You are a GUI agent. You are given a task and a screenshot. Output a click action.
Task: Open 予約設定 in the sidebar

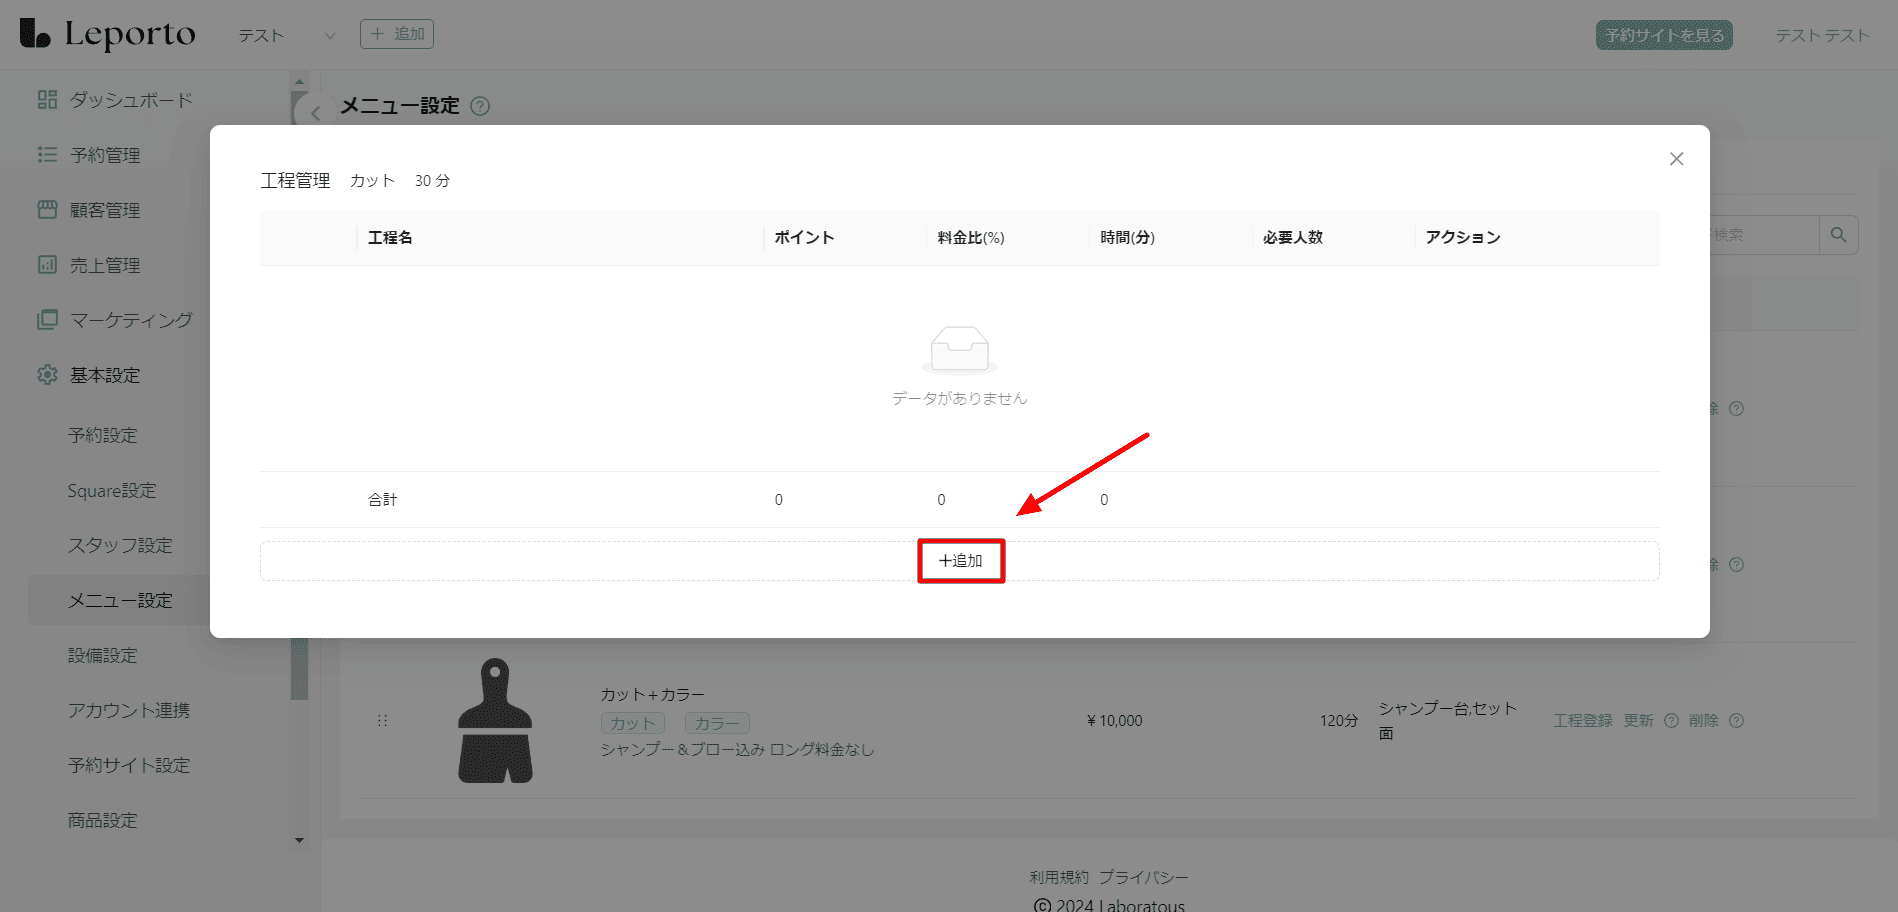coord(103,436)
